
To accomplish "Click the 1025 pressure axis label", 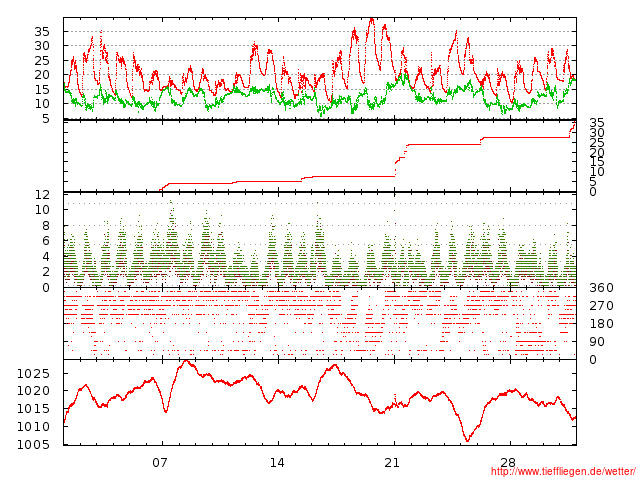I will click(x=33, y=373).
